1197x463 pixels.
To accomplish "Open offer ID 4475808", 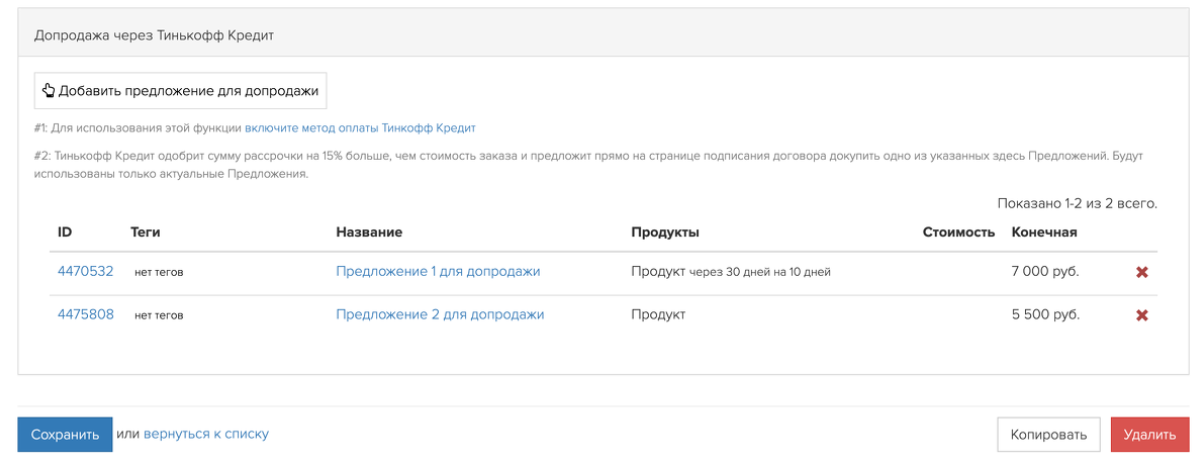I will (86, 314).
